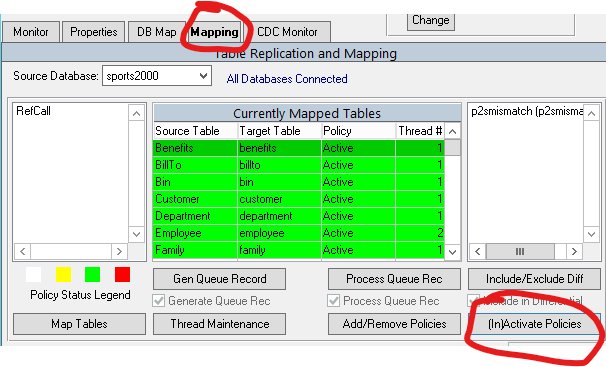Click the (In)Activate Policies button

point(535,324)
